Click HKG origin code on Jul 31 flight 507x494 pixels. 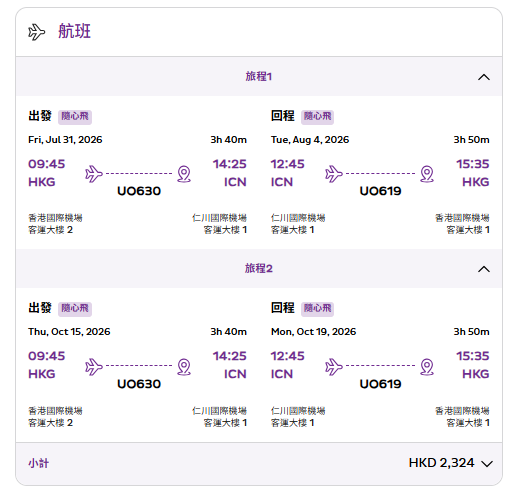[x=42, y=182]
